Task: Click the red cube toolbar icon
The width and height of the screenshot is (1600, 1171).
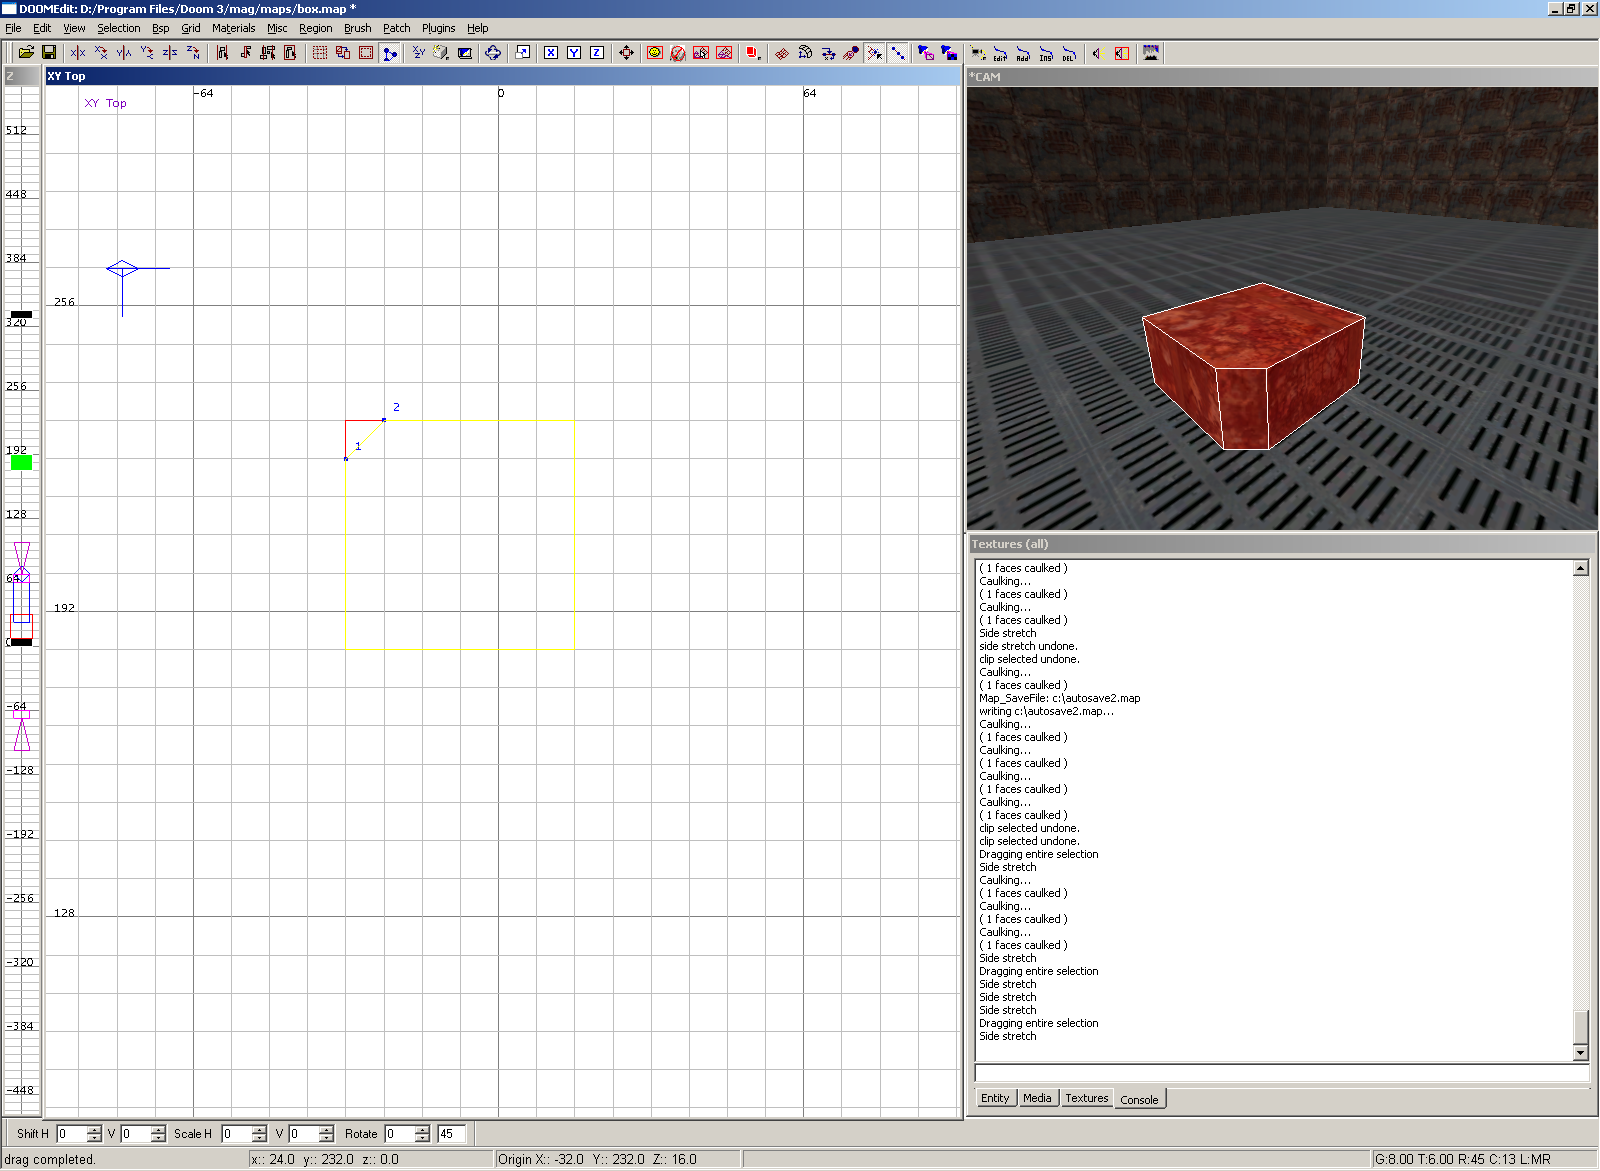Action: coord(753,53)
